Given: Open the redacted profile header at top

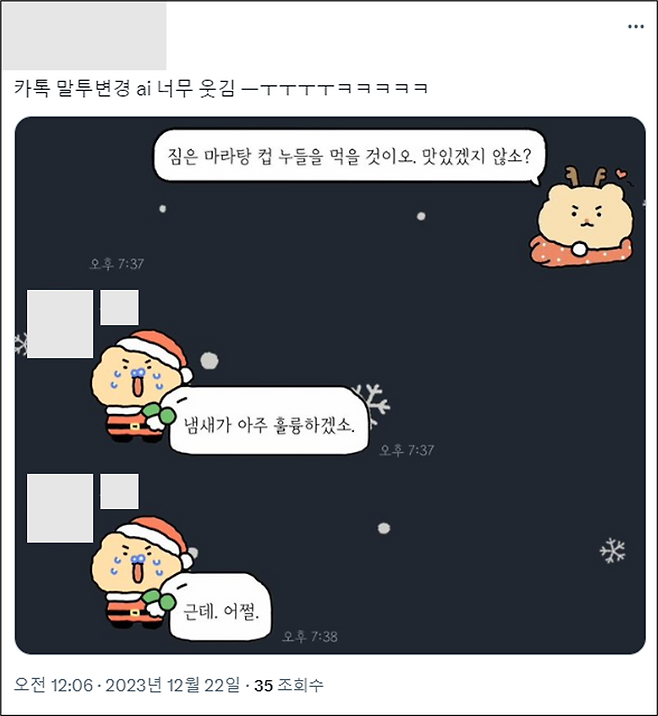Looking at the screenshot, I should pyautogui.click(x=85, y=37).
